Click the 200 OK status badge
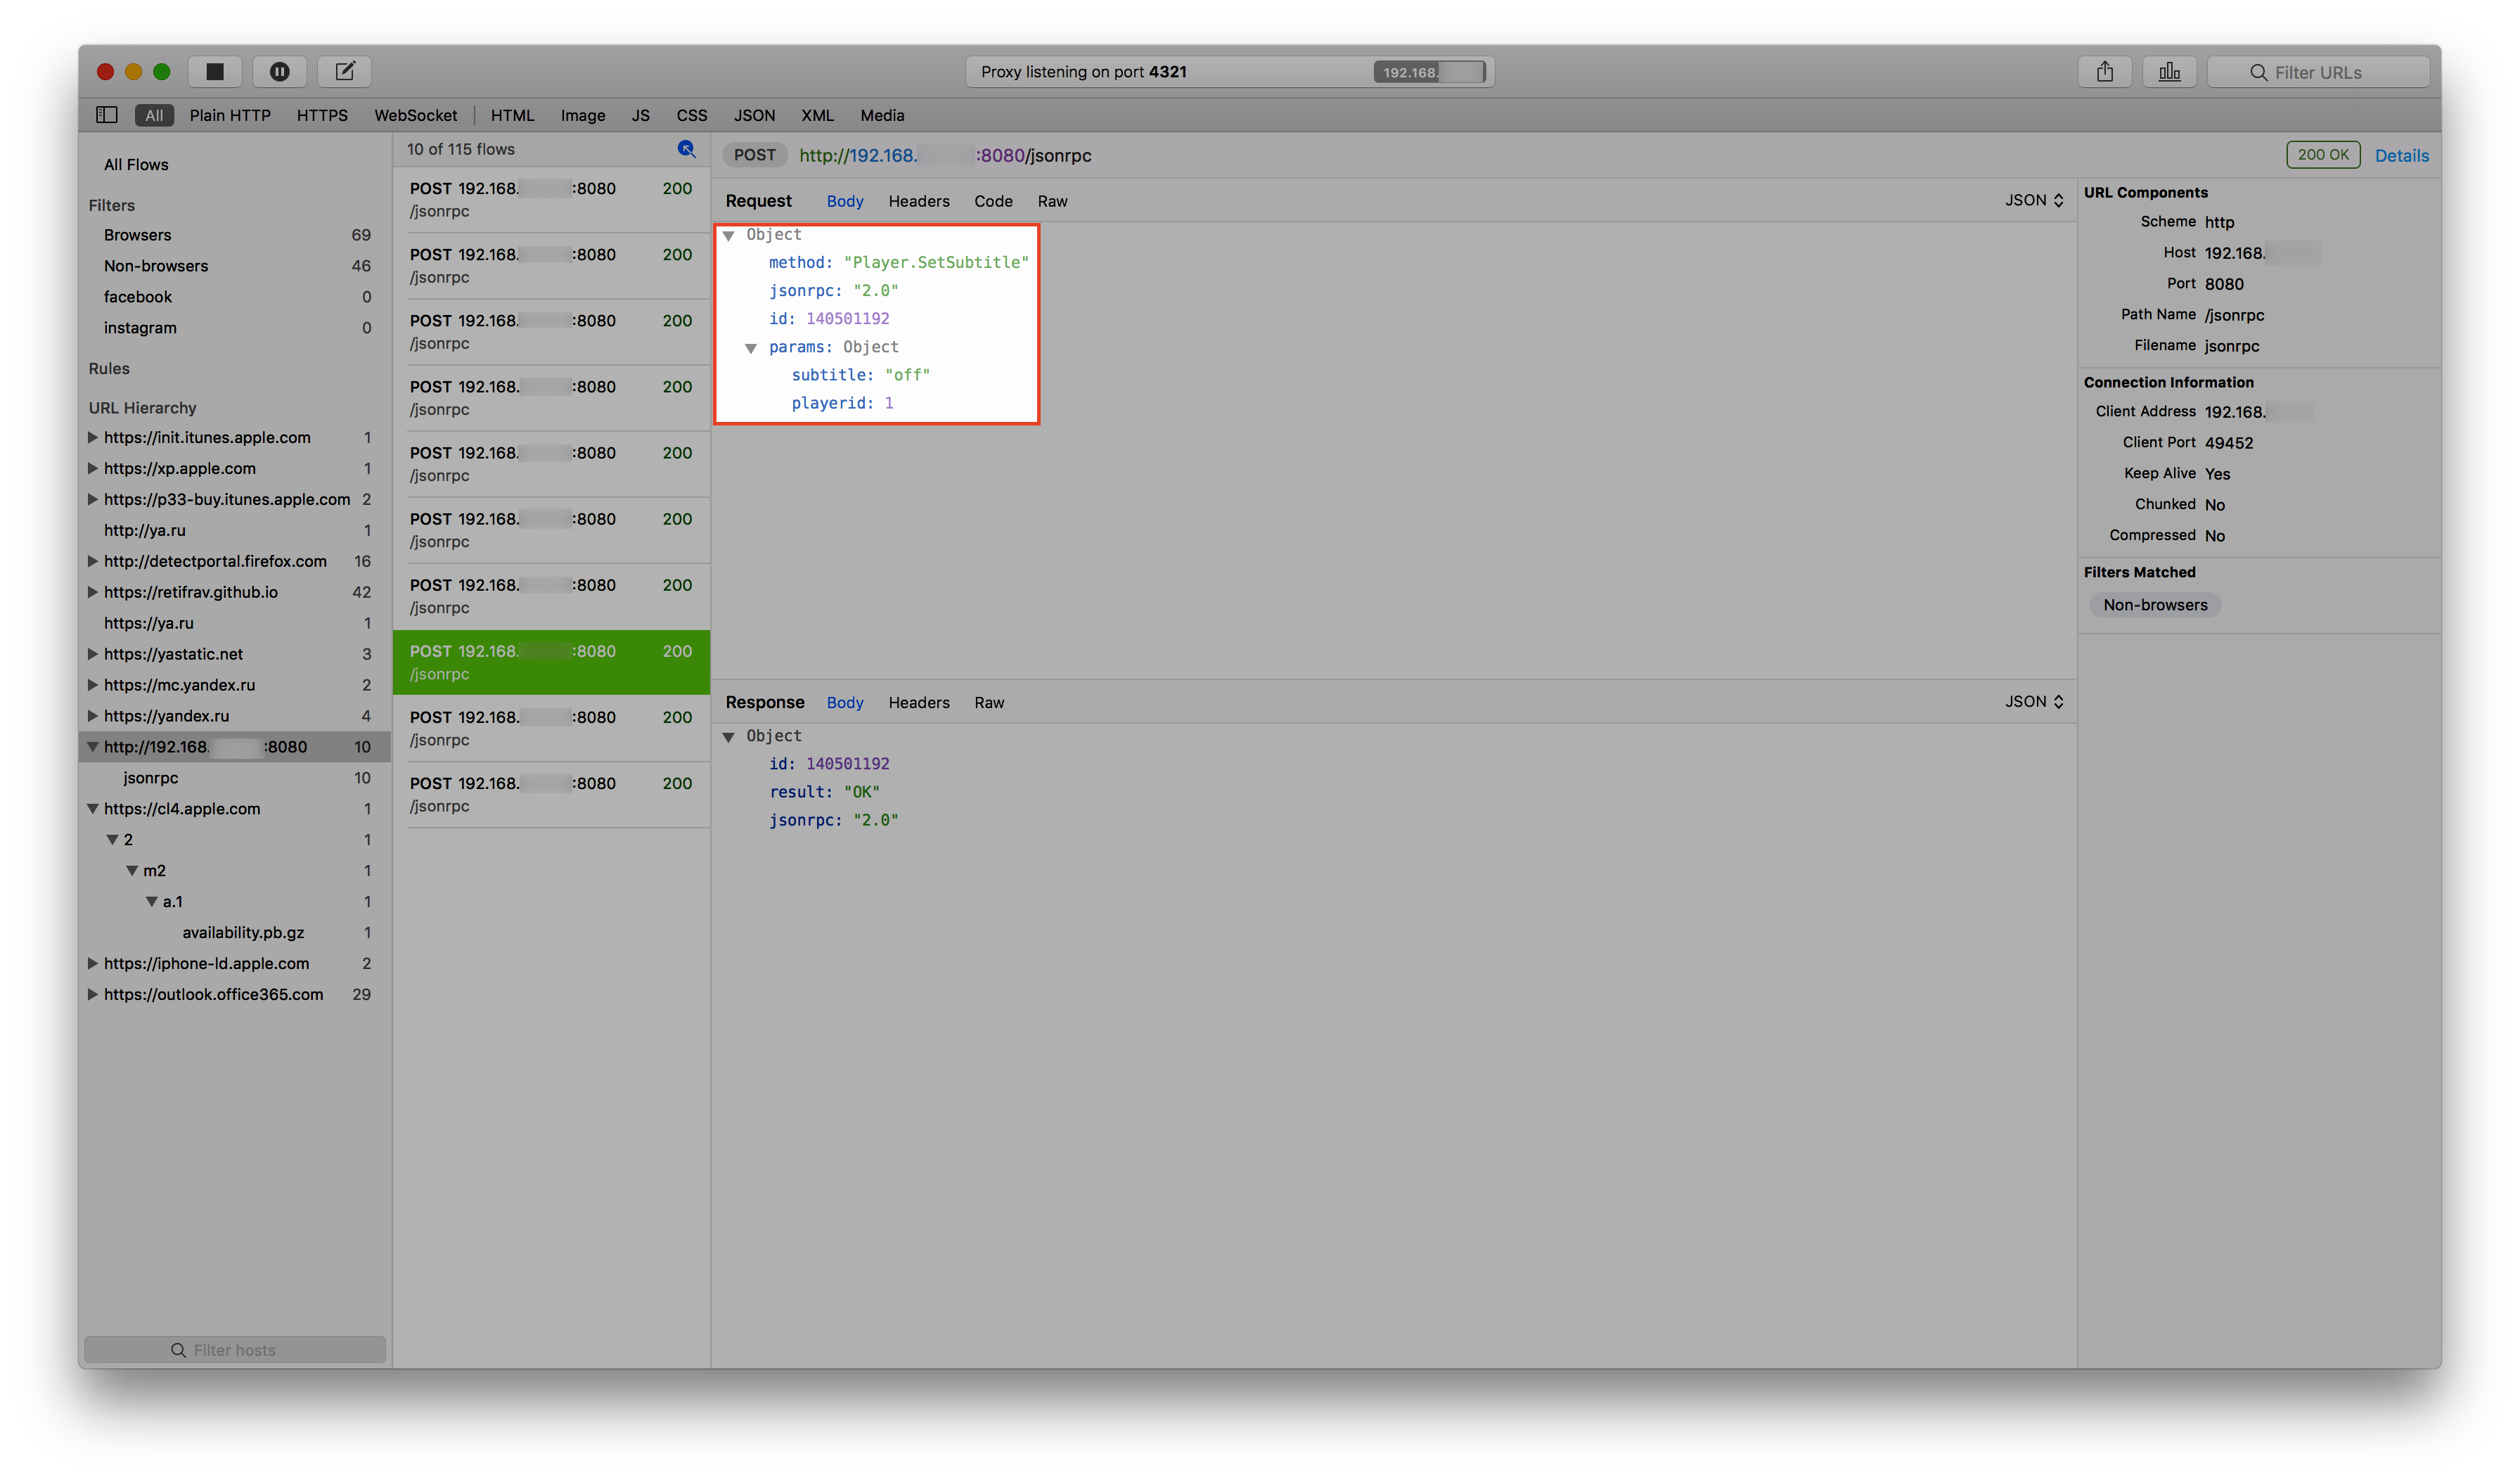Image resolution: width=2520 pixels, height=1481 pixels. pos(2323,155)
